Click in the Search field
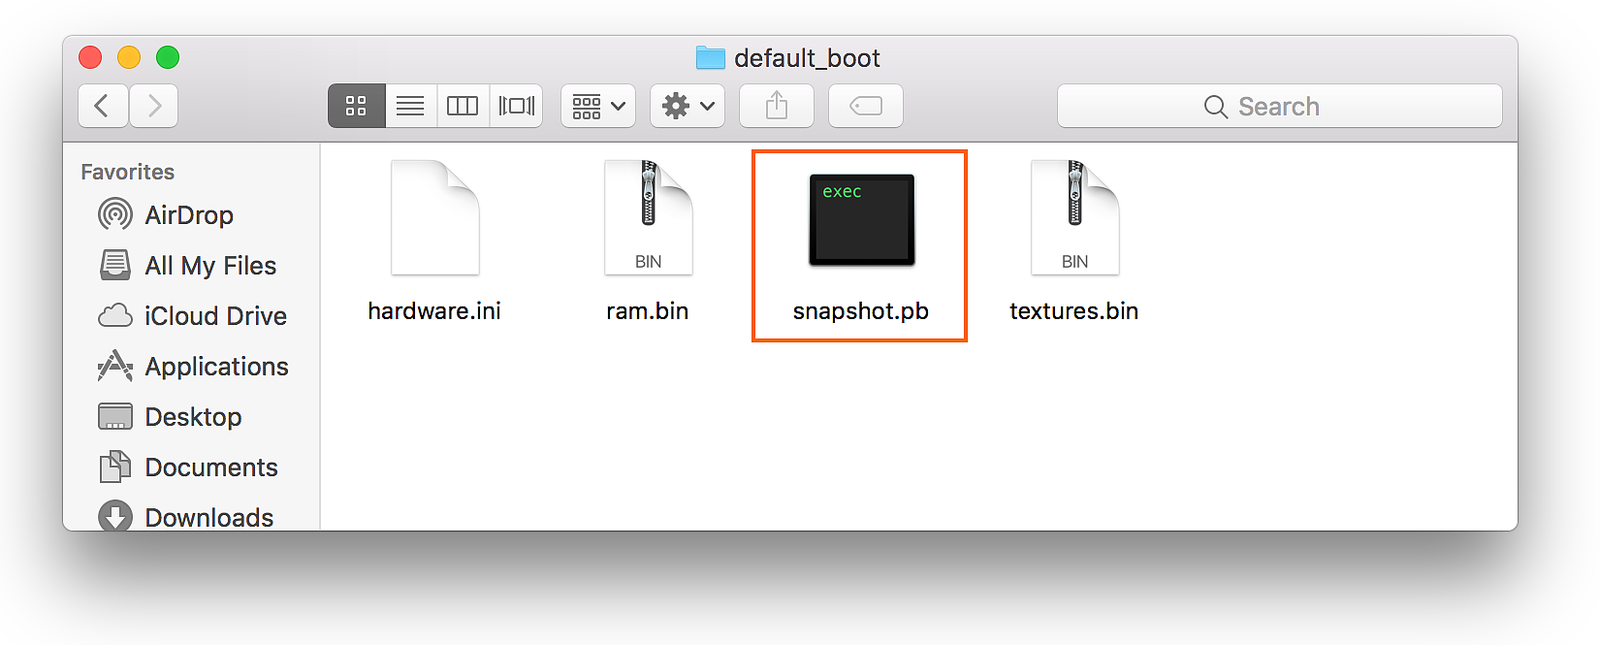Viewport: 1600px width, 645px height. [1279, 106]
